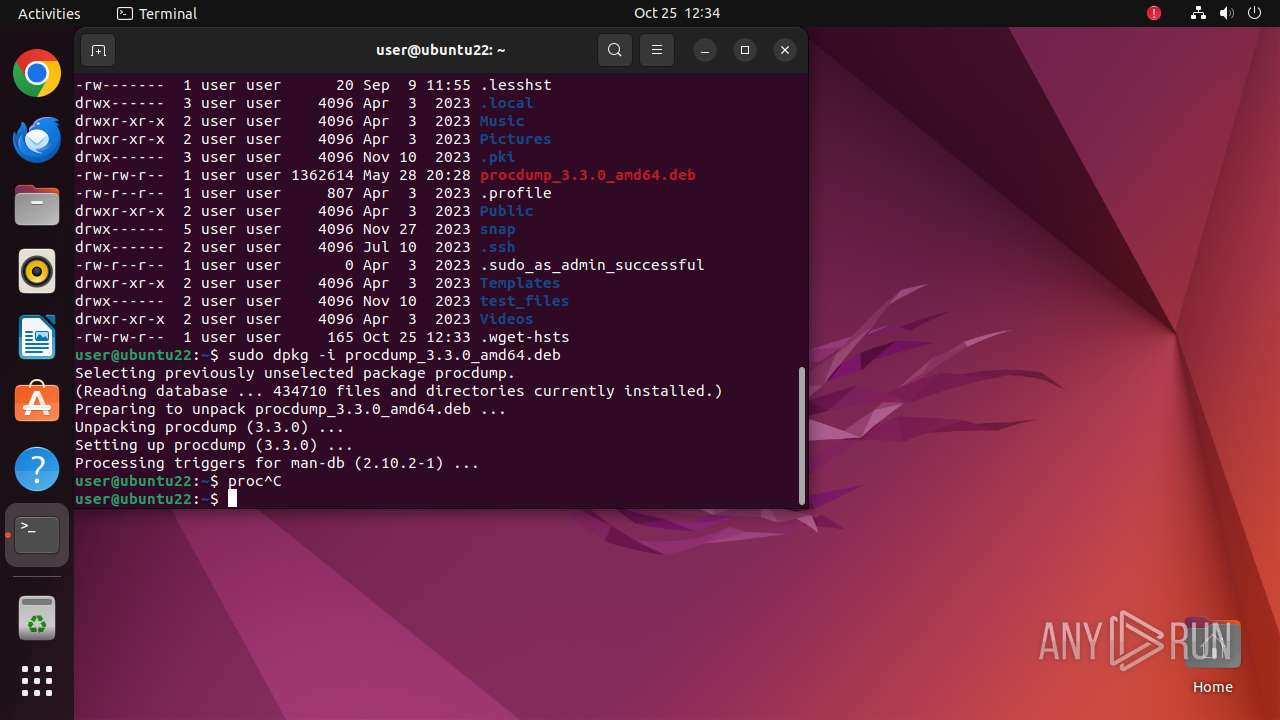The image size is (1280, 720).
Task: Maximize the terminal window
Action: 745,50
